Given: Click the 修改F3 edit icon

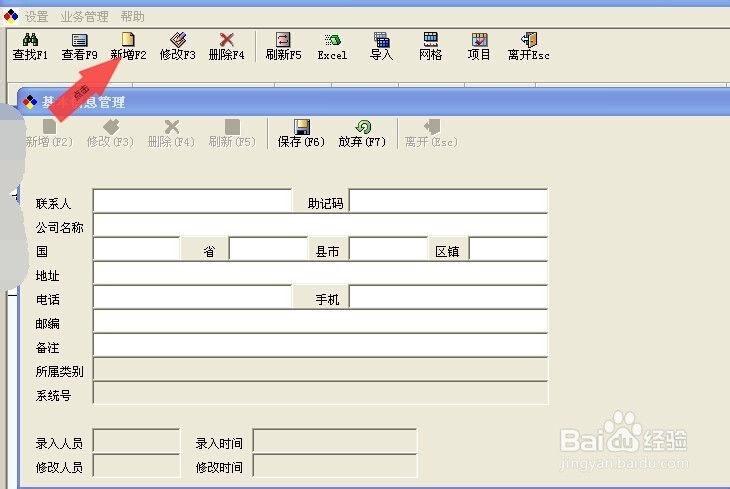Looking at the screenshot, I should (178, 40).
